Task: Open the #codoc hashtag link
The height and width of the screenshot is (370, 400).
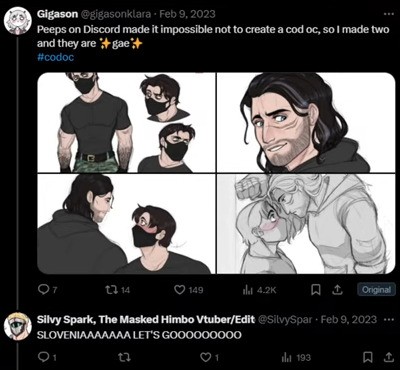Action: (55, 57)
